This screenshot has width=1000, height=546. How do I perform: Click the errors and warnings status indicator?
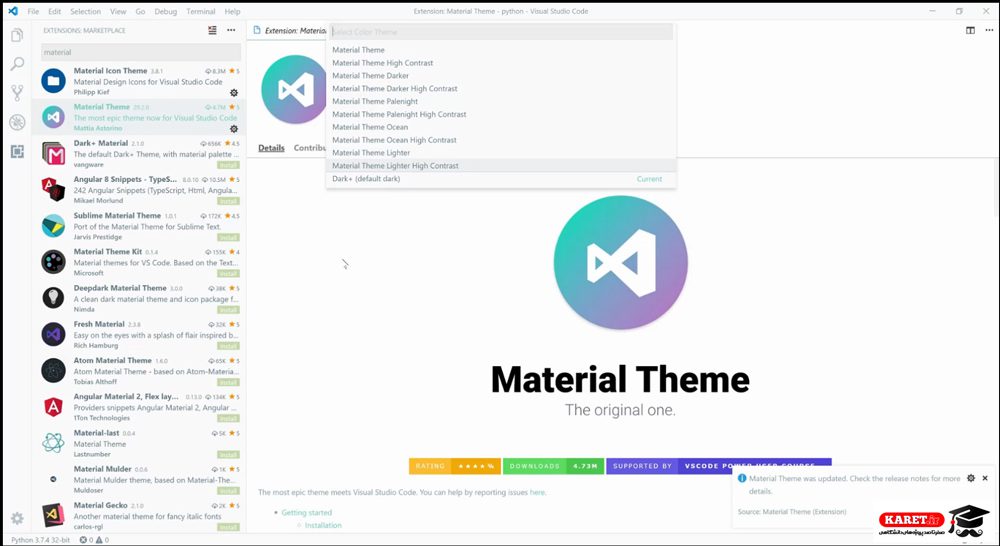[x=94, y=540]
